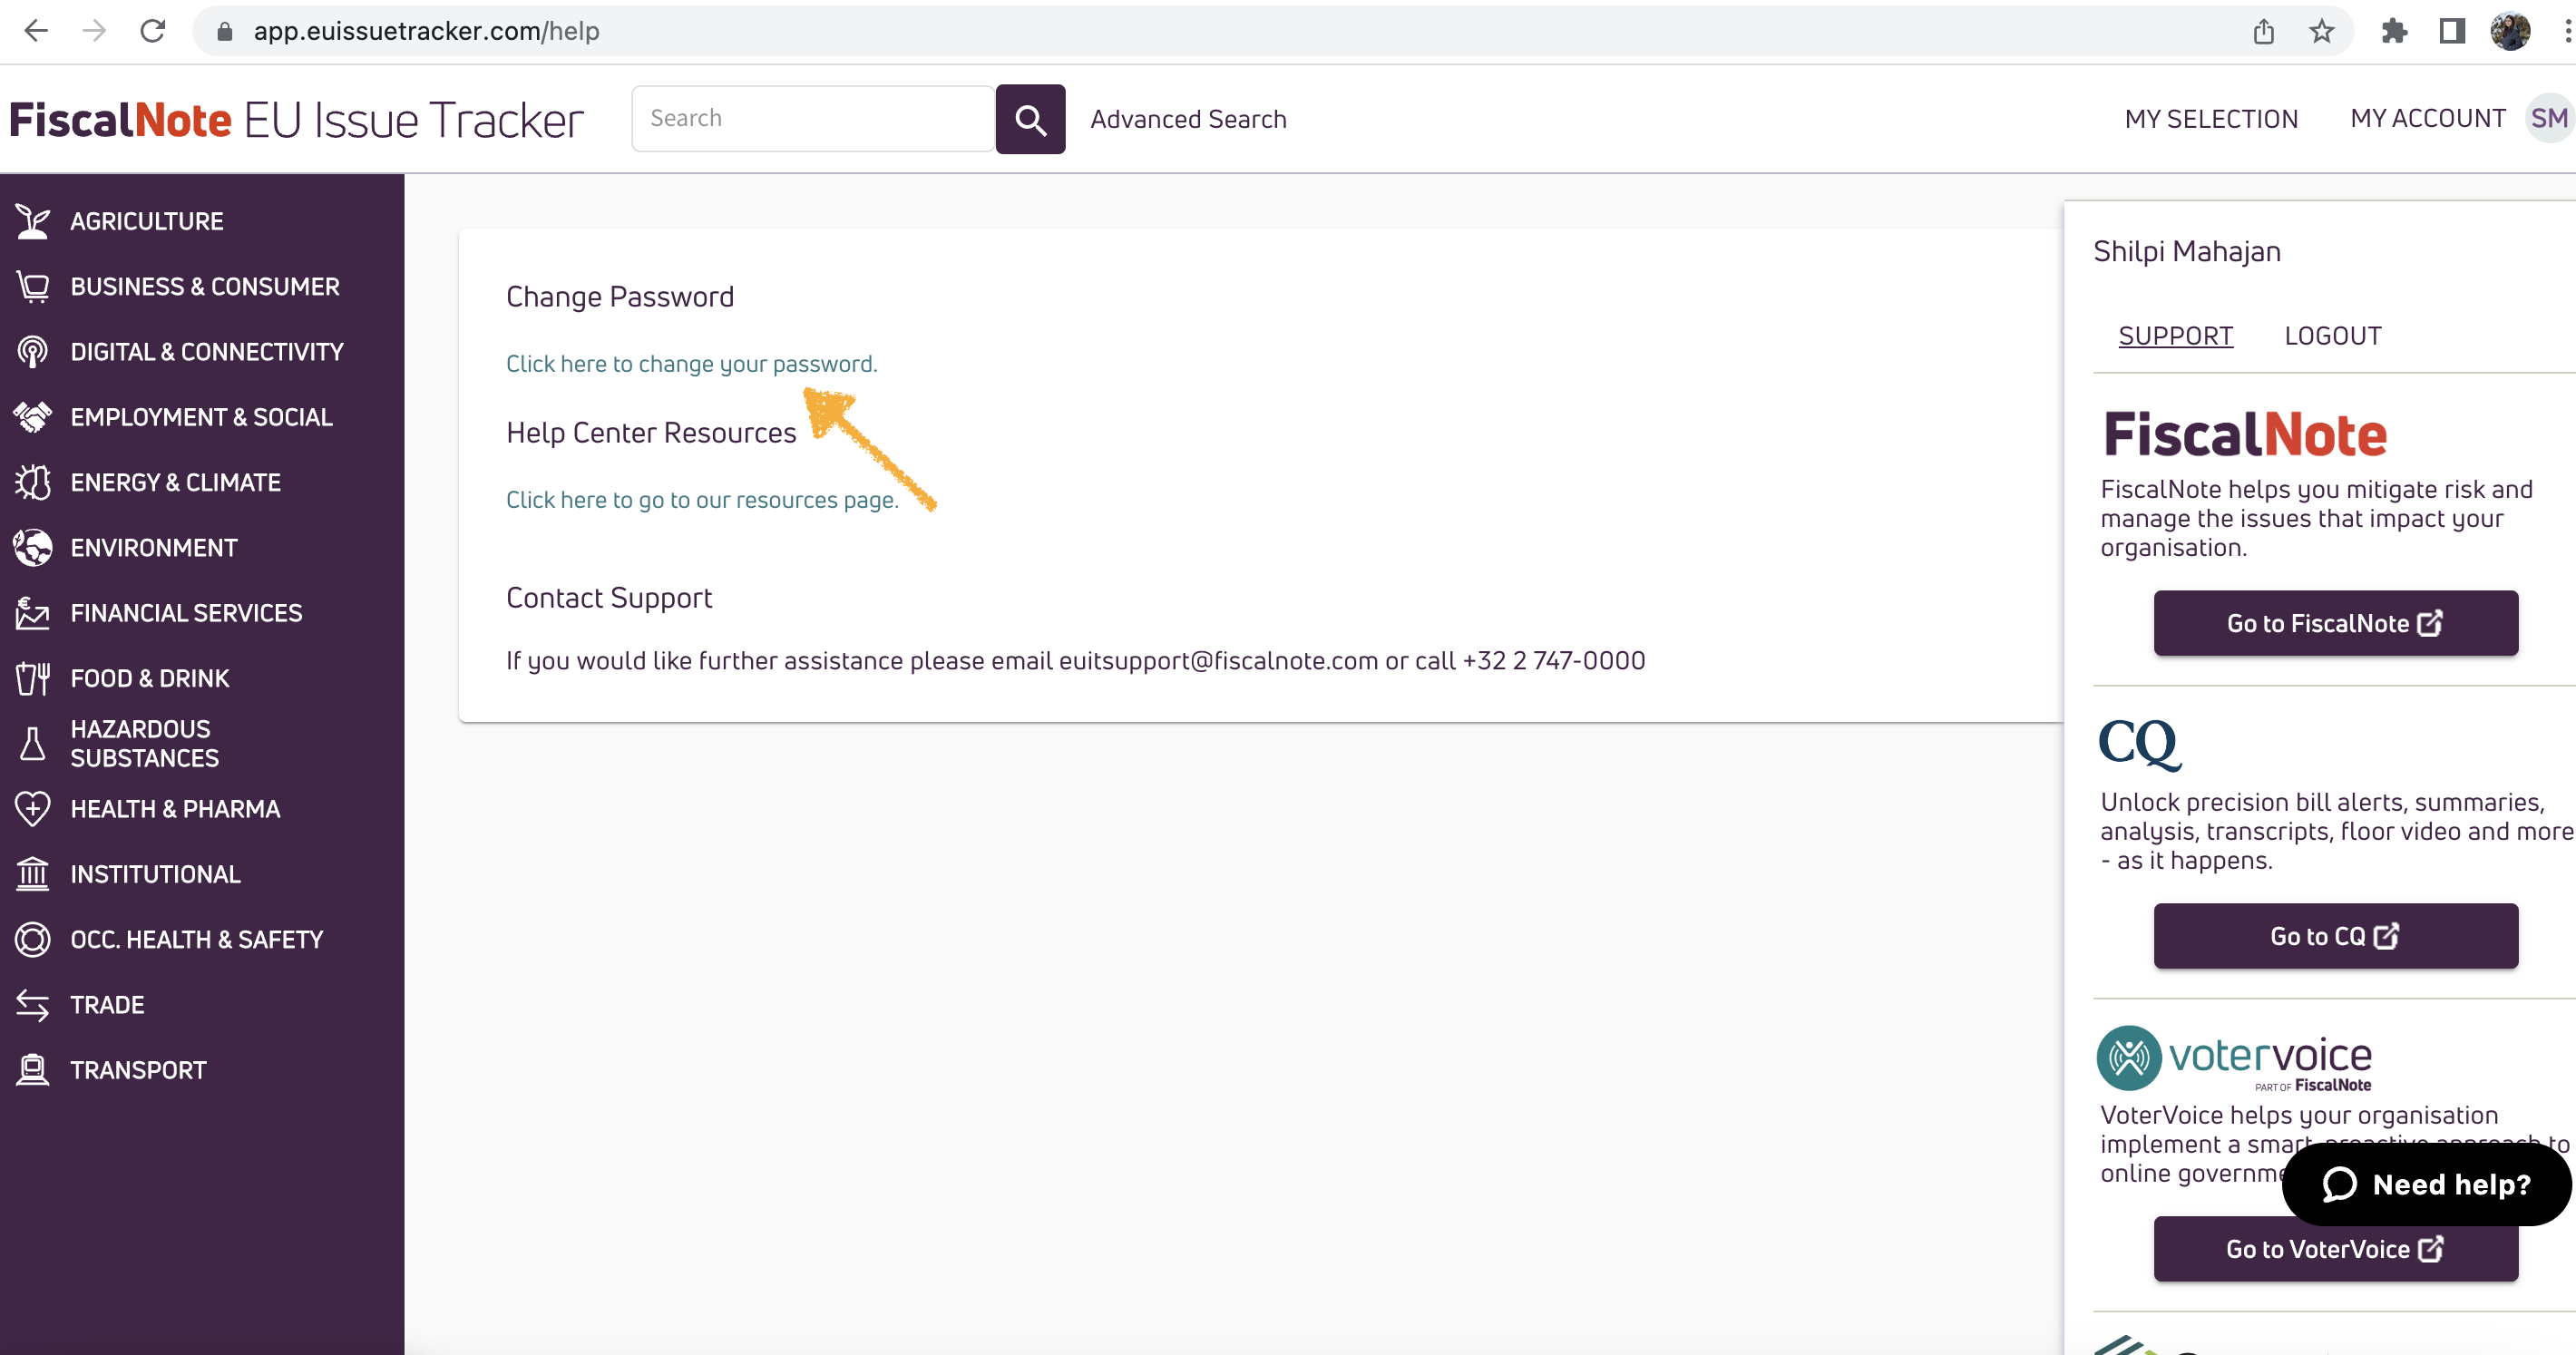Go back with the browser back arrow

click(36, 31)
